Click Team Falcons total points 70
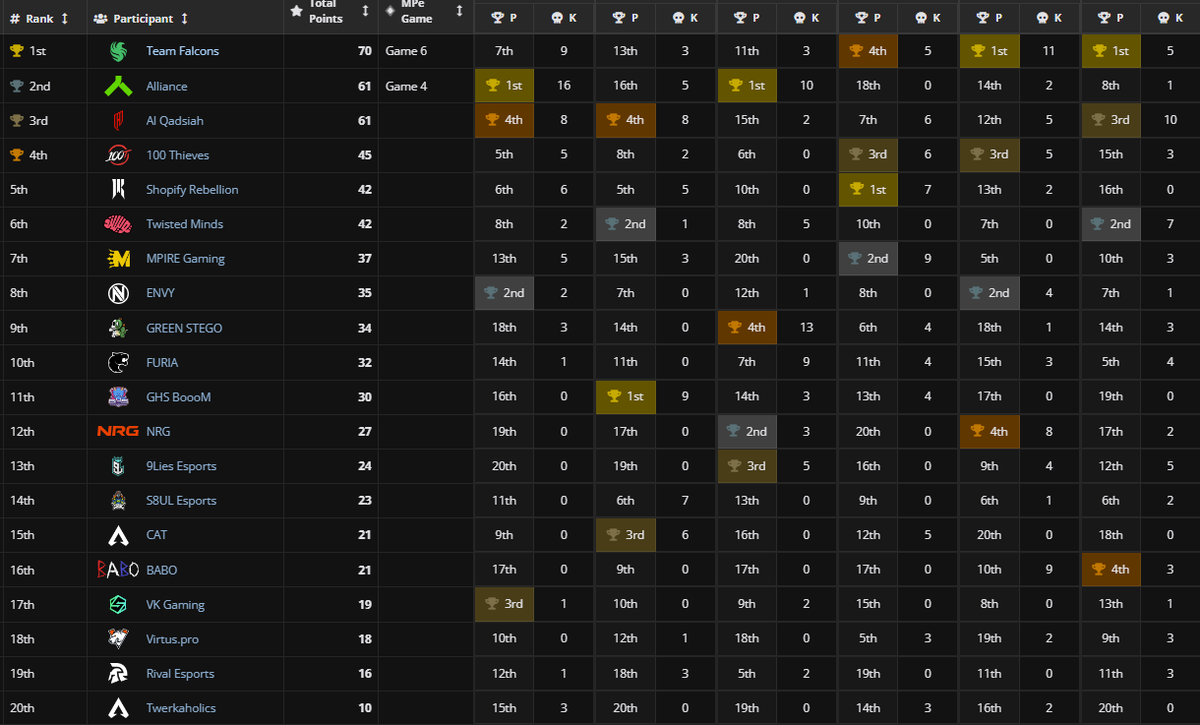The image size is (1200, 725). point(364,51)
